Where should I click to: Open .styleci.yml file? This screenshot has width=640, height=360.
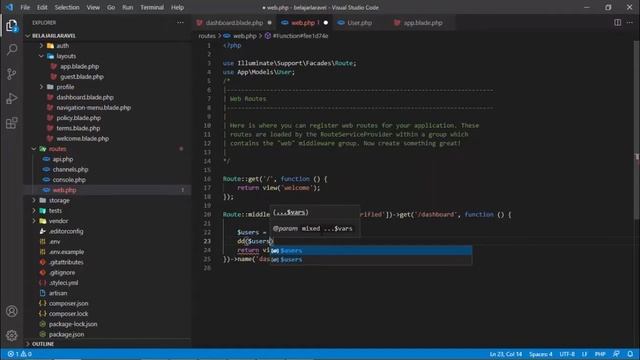(64, 283)
